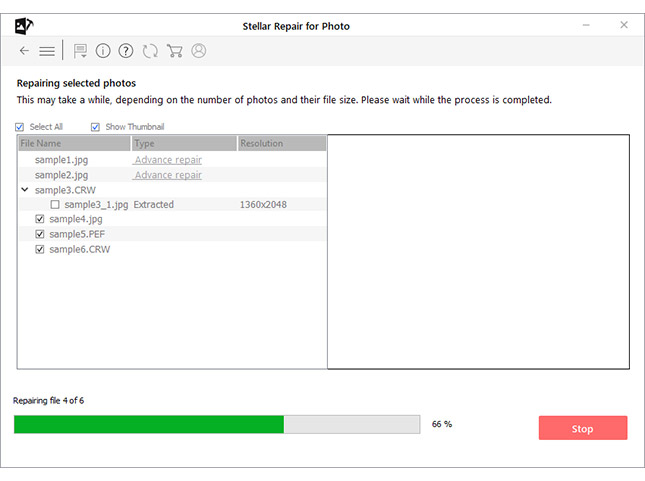Check the sample3_1.jpg checkbox

click(x=55, y=205)
